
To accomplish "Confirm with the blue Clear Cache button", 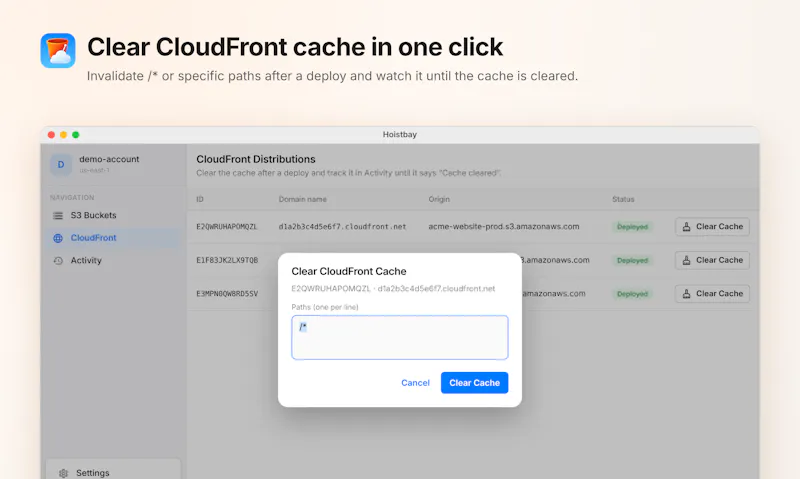I will click(474, 383).
